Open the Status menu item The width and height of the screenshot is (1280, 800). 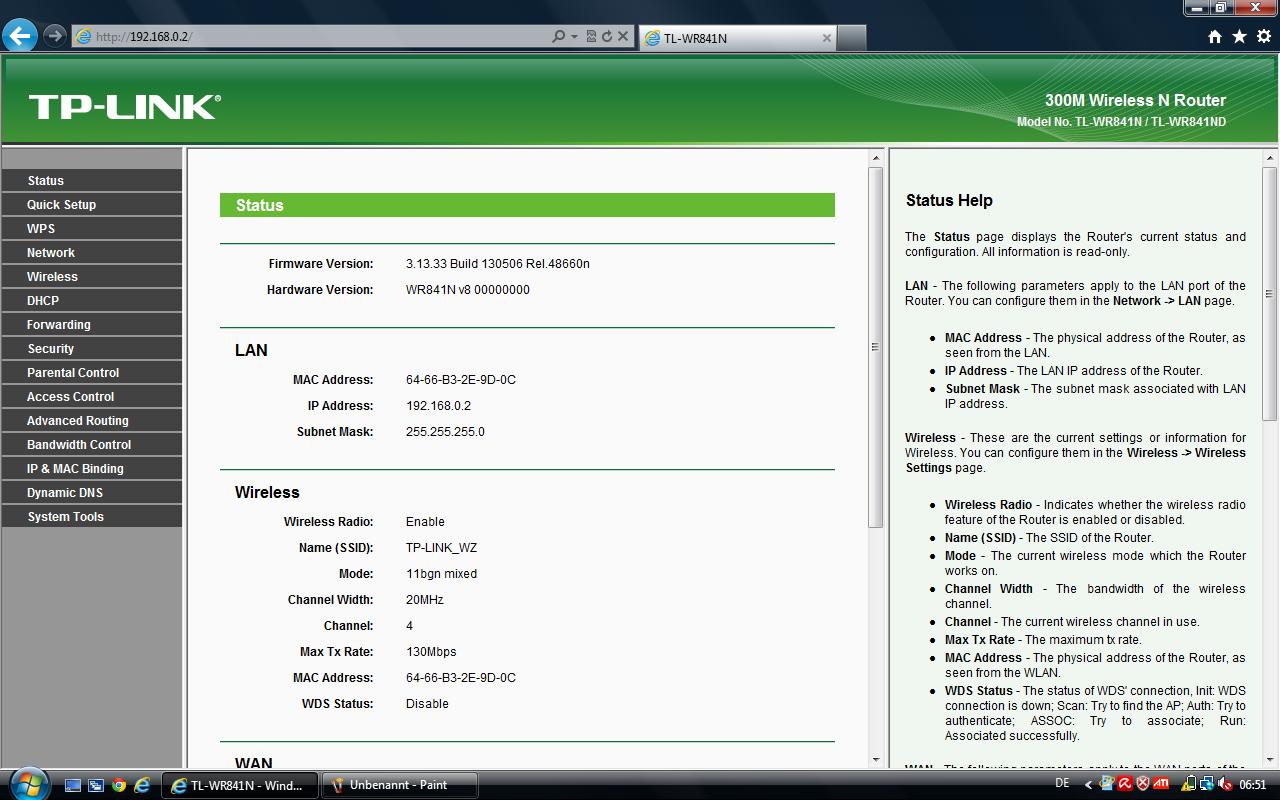pos(92,180)
